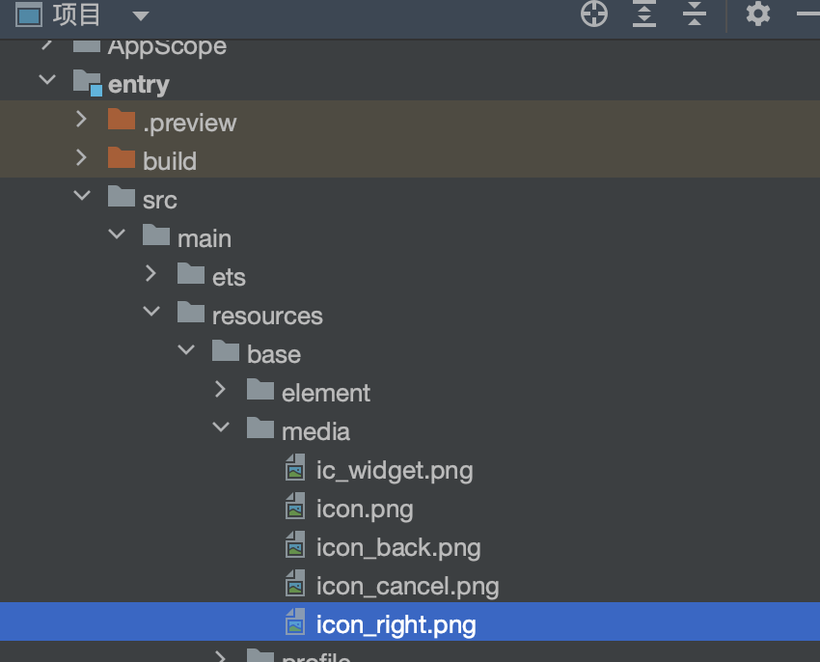Click the Collapse All toolbar icon
The image size is (820, 662).
pos(694,14)
